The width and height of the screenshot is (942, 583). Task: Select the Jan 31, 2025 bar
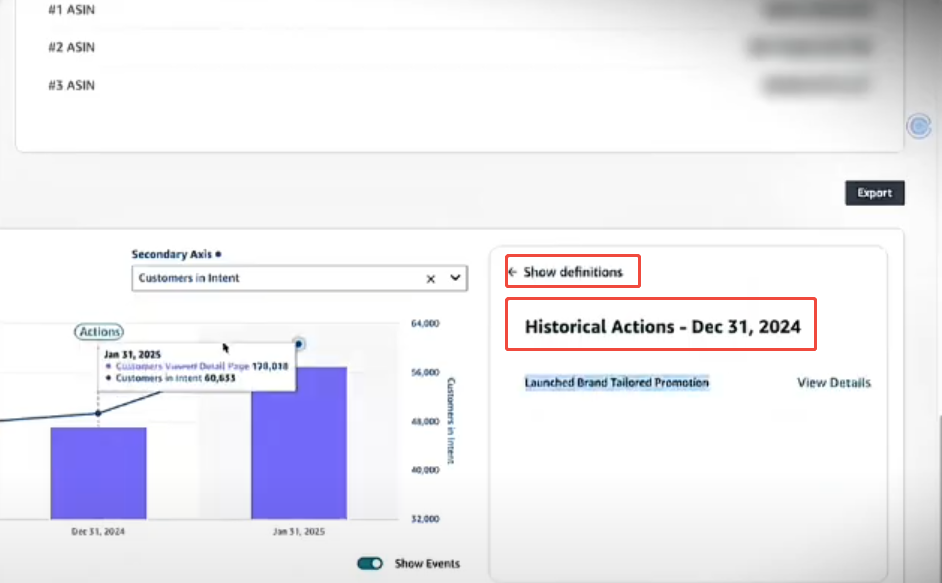(x=299, y=443)
